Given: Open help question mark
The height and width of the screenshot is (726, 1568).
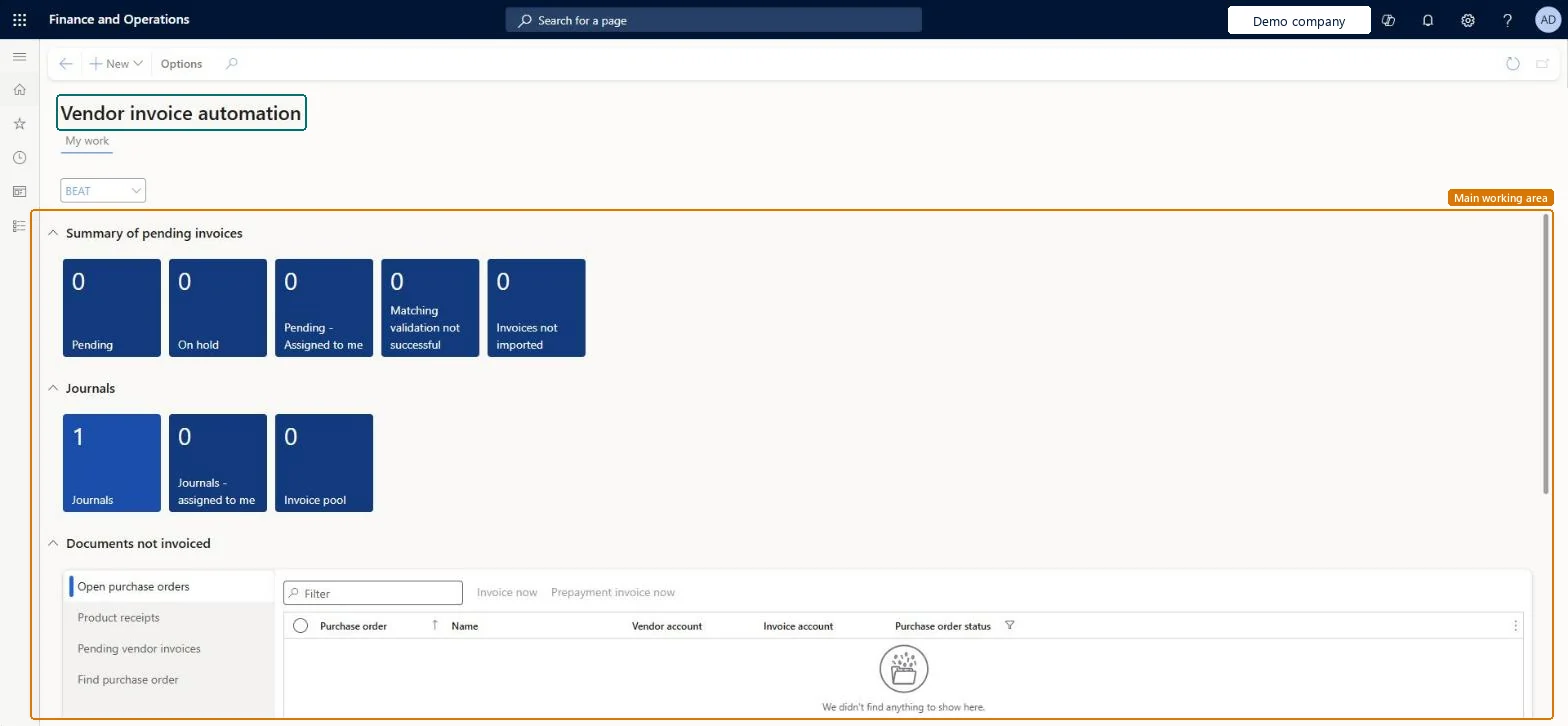Looking at the screenshot, I should point(1508,20).
